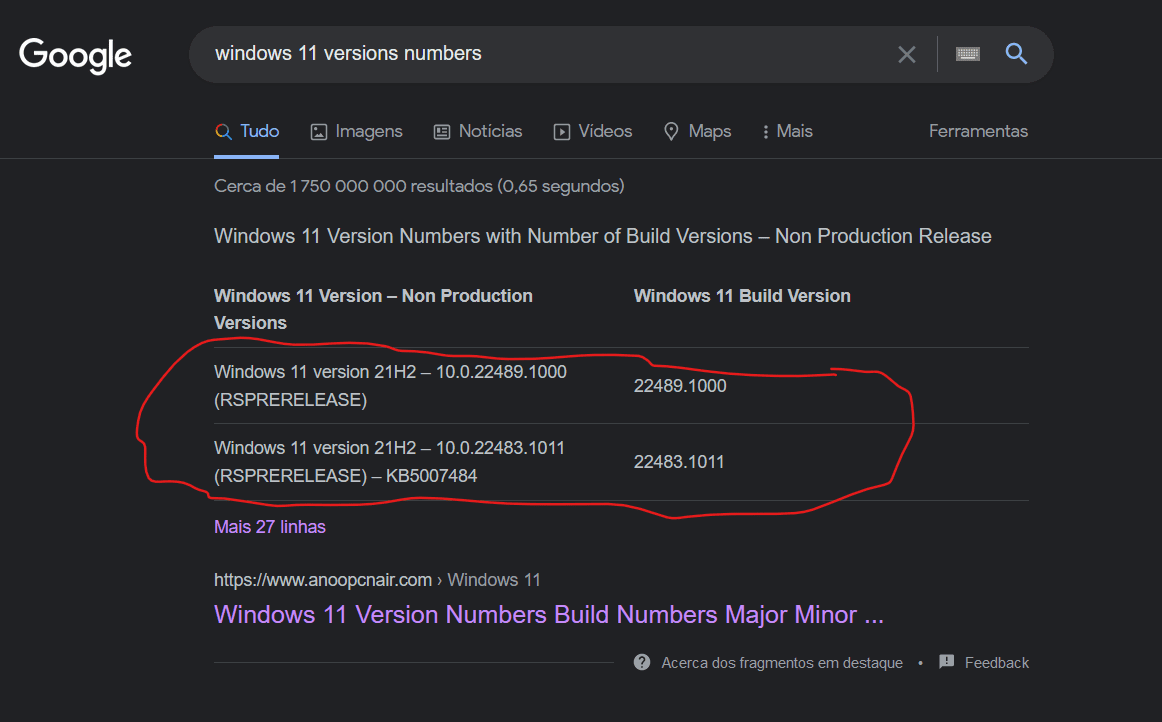Clear the search box with the X icon
This screenshot has width=1162, height=722.
(906, 54)
